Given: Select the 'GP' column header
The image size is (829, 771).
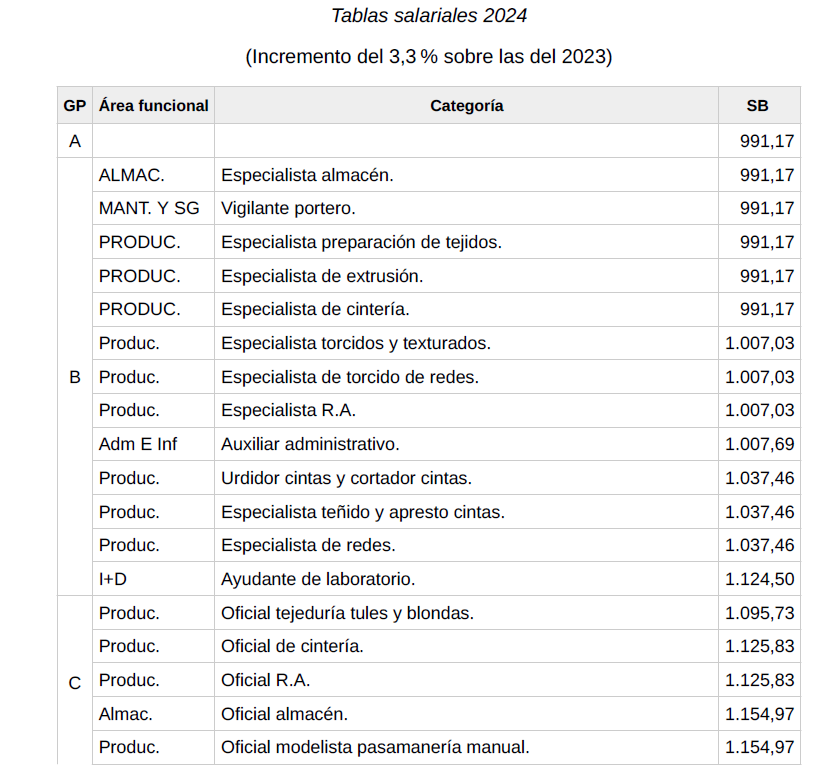Looking at the screenshot, I should tap(75, 106).
